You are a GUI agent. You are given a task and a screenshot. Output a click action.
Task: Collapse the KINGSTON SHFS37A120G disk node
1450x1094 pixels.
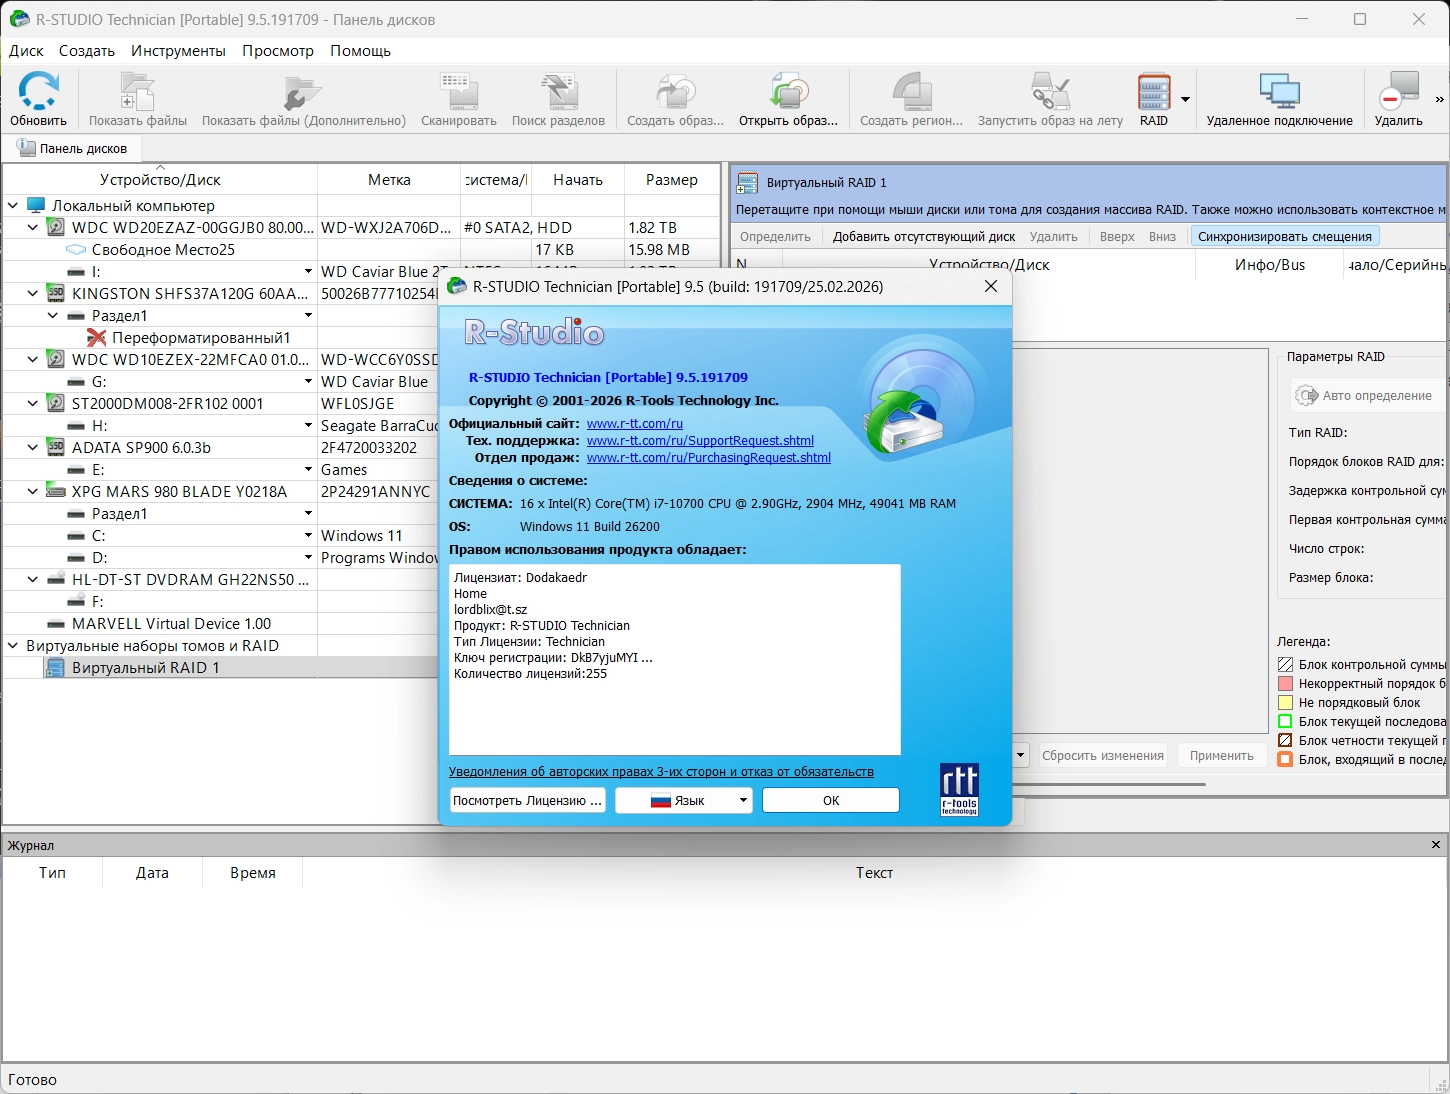33,293
